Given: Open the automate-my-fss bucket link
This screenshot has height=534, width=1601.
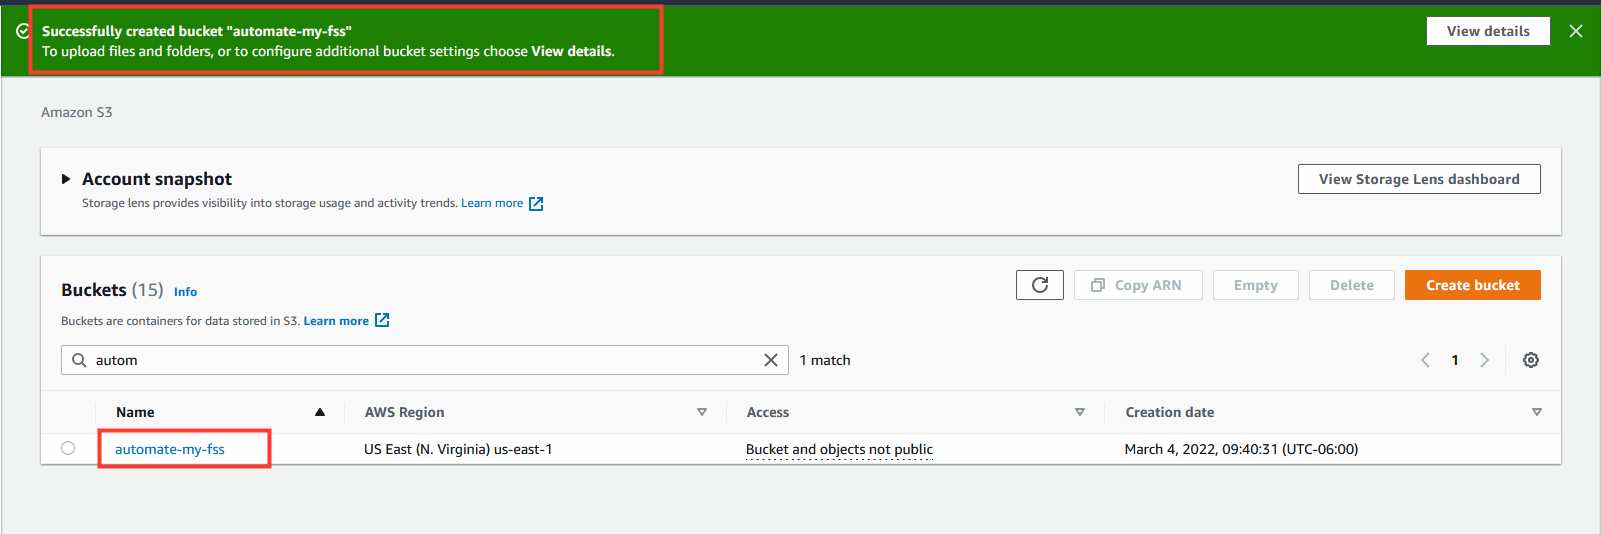Looking at the screenshot, I should pos(170,449).
